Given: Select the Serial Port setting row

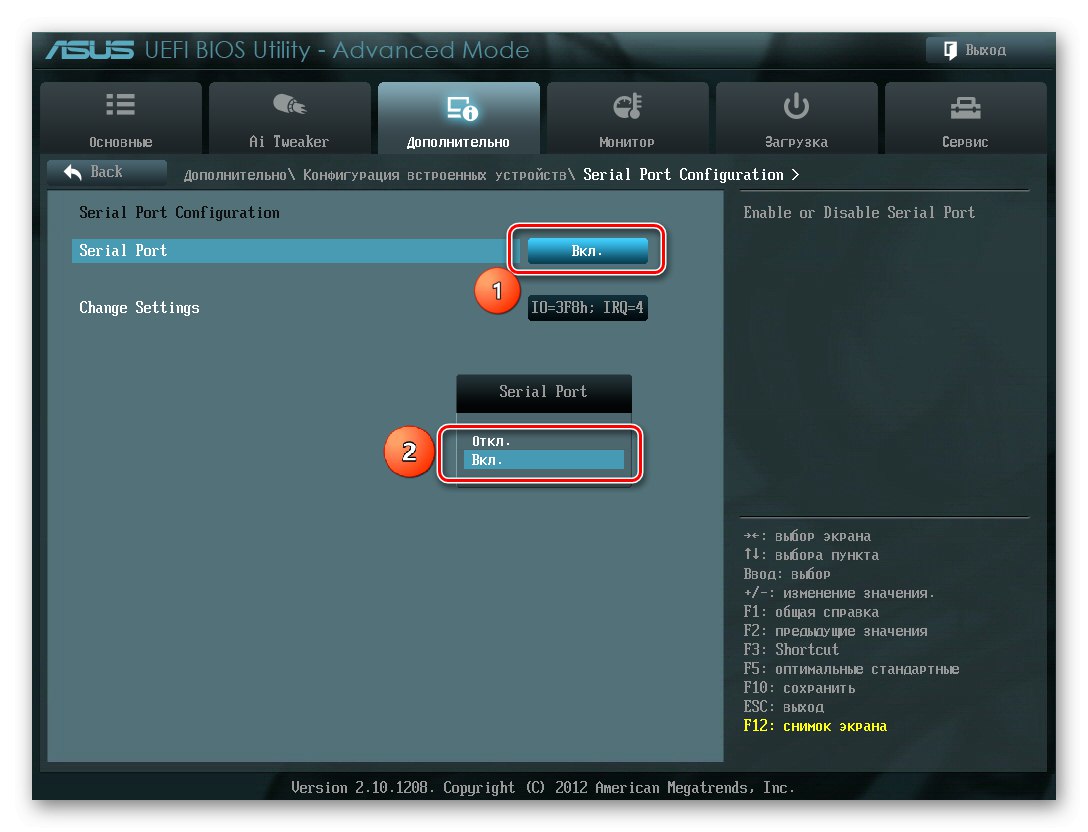Looking at the screenshot, I should pyautogui.click(x=295, y=251).
